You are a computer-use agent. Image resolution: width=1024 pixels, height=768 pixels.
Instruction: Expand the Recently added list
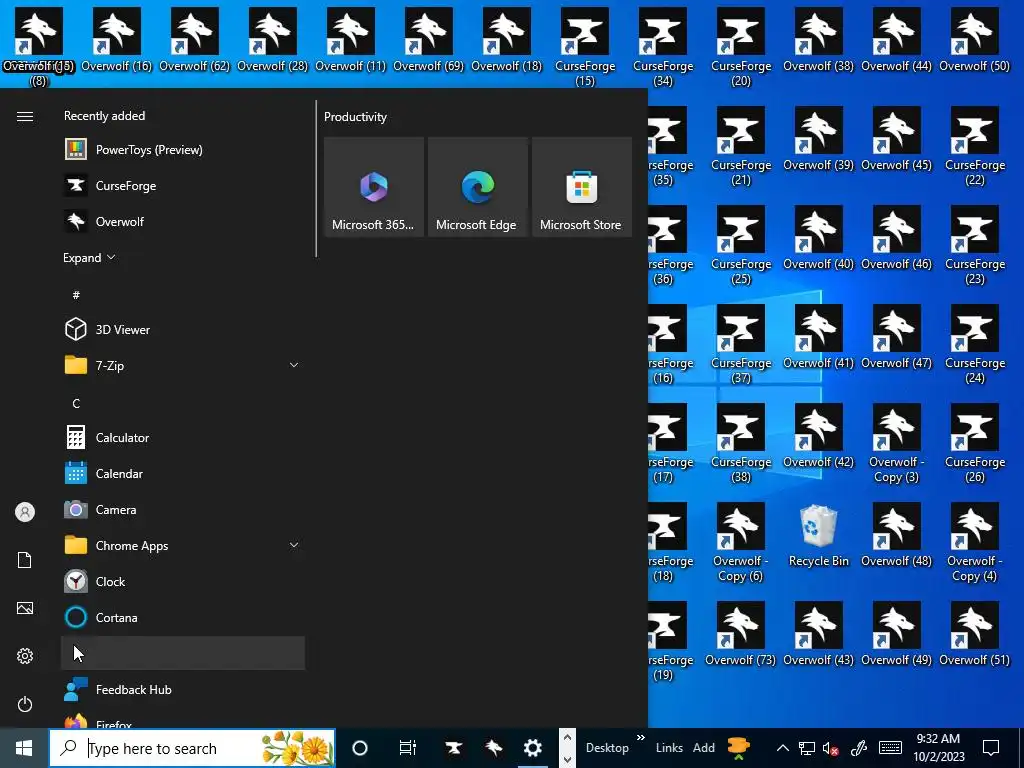89,257
